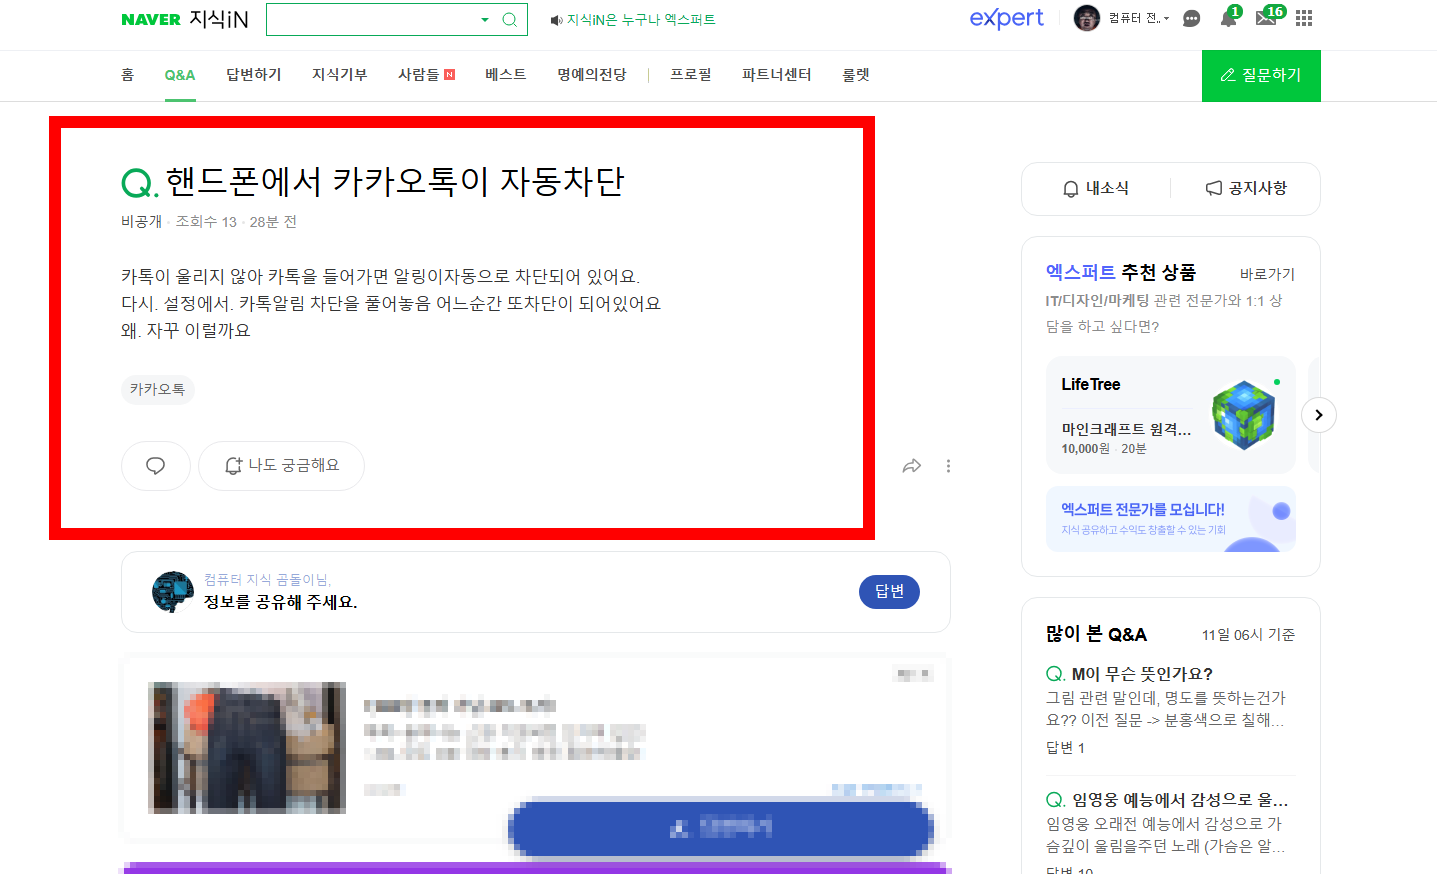Click the user profile avatar
Image resolution: width=1437 pixels, height=874 pixels.
[1086, 18]
